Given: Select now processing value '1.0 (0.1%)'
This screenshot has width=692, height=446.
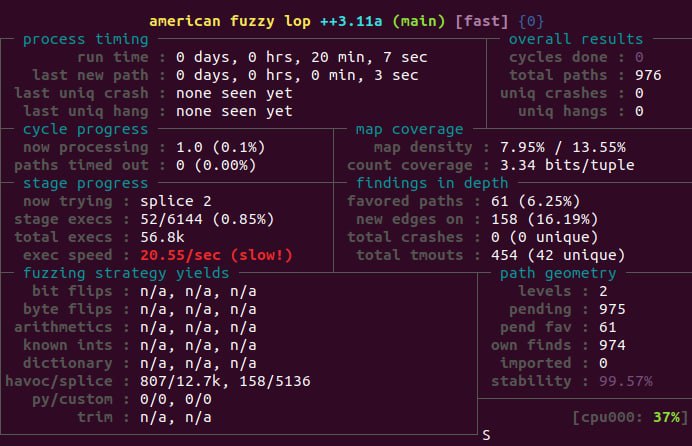Looking at the screenshot, I should 220,147.
